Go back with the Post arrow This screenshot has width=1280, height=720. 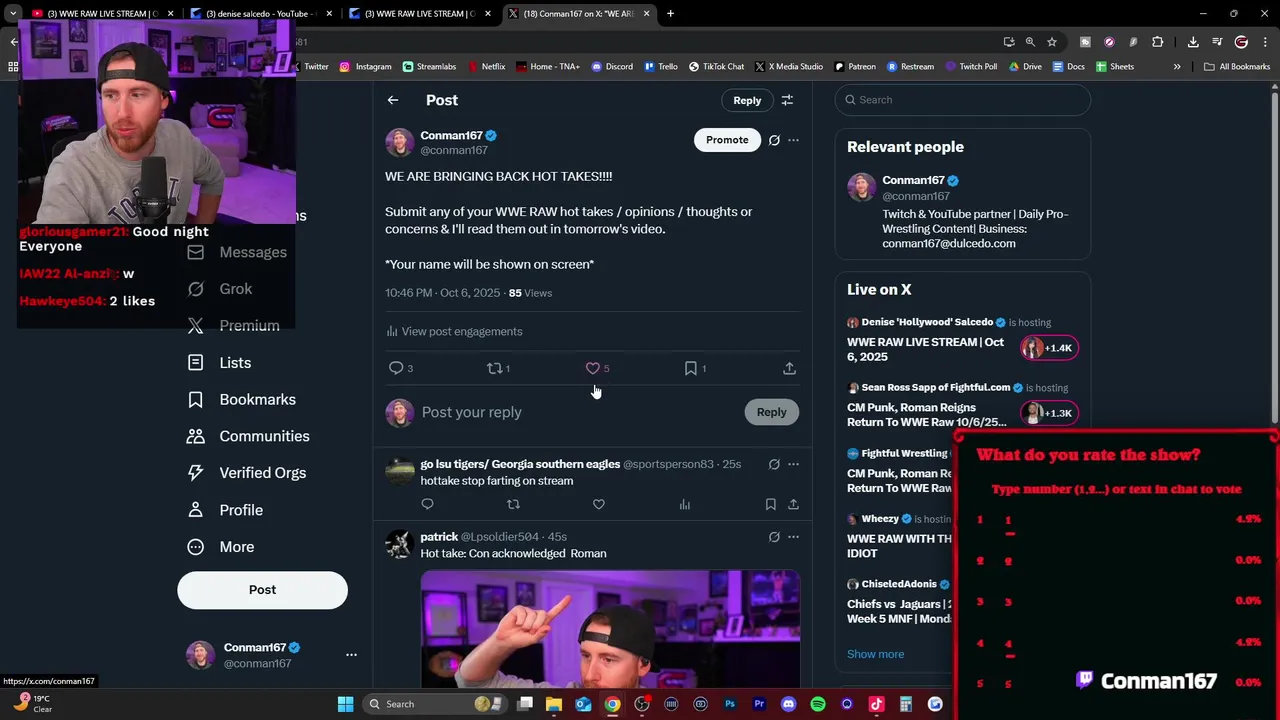coord(393,100)
